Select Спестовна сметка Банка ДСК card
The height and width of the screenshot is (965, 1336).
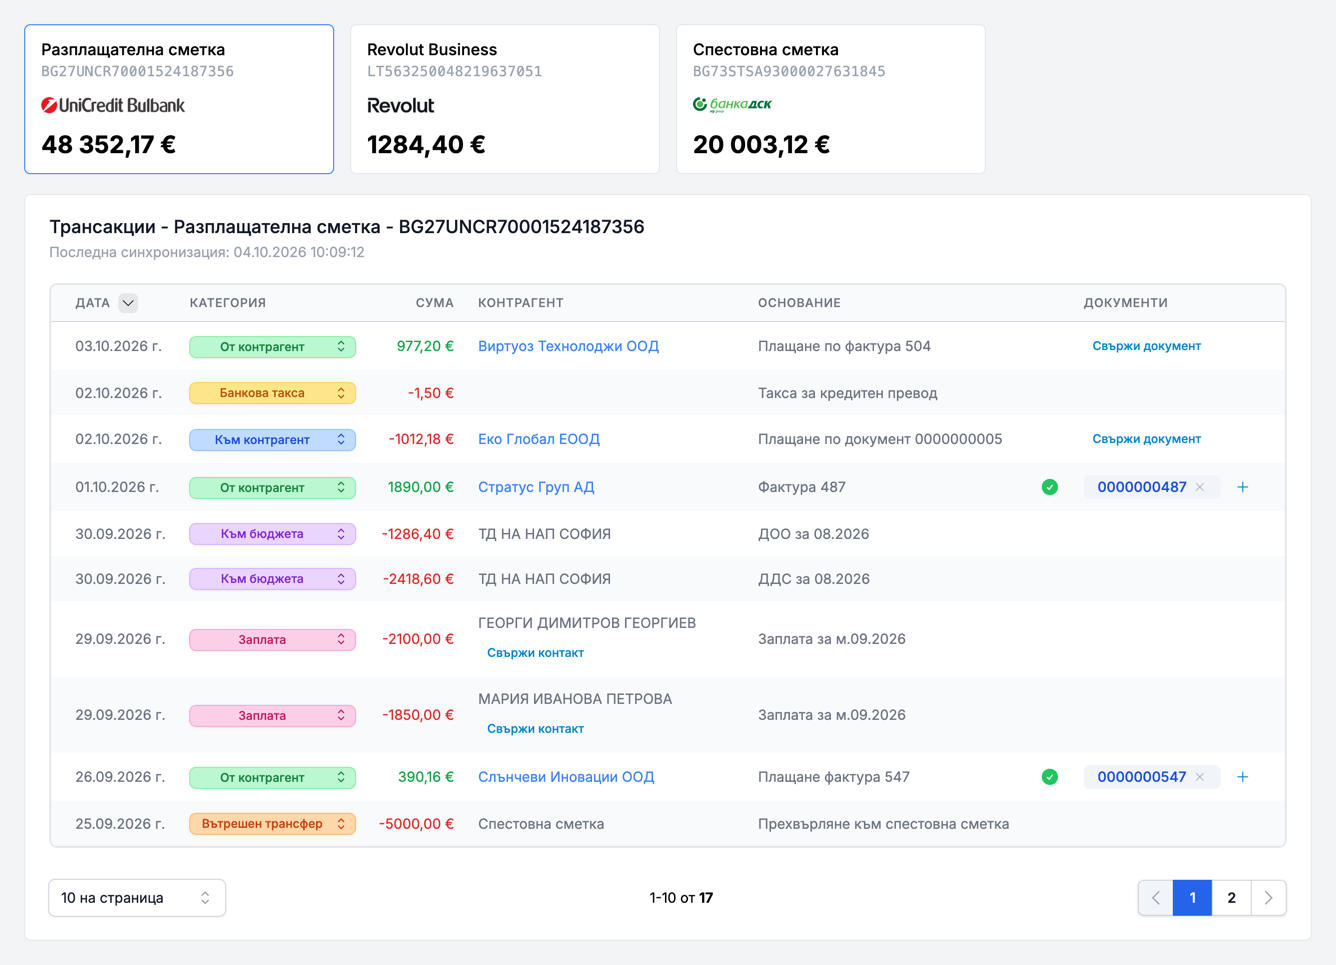click(831, 99)
